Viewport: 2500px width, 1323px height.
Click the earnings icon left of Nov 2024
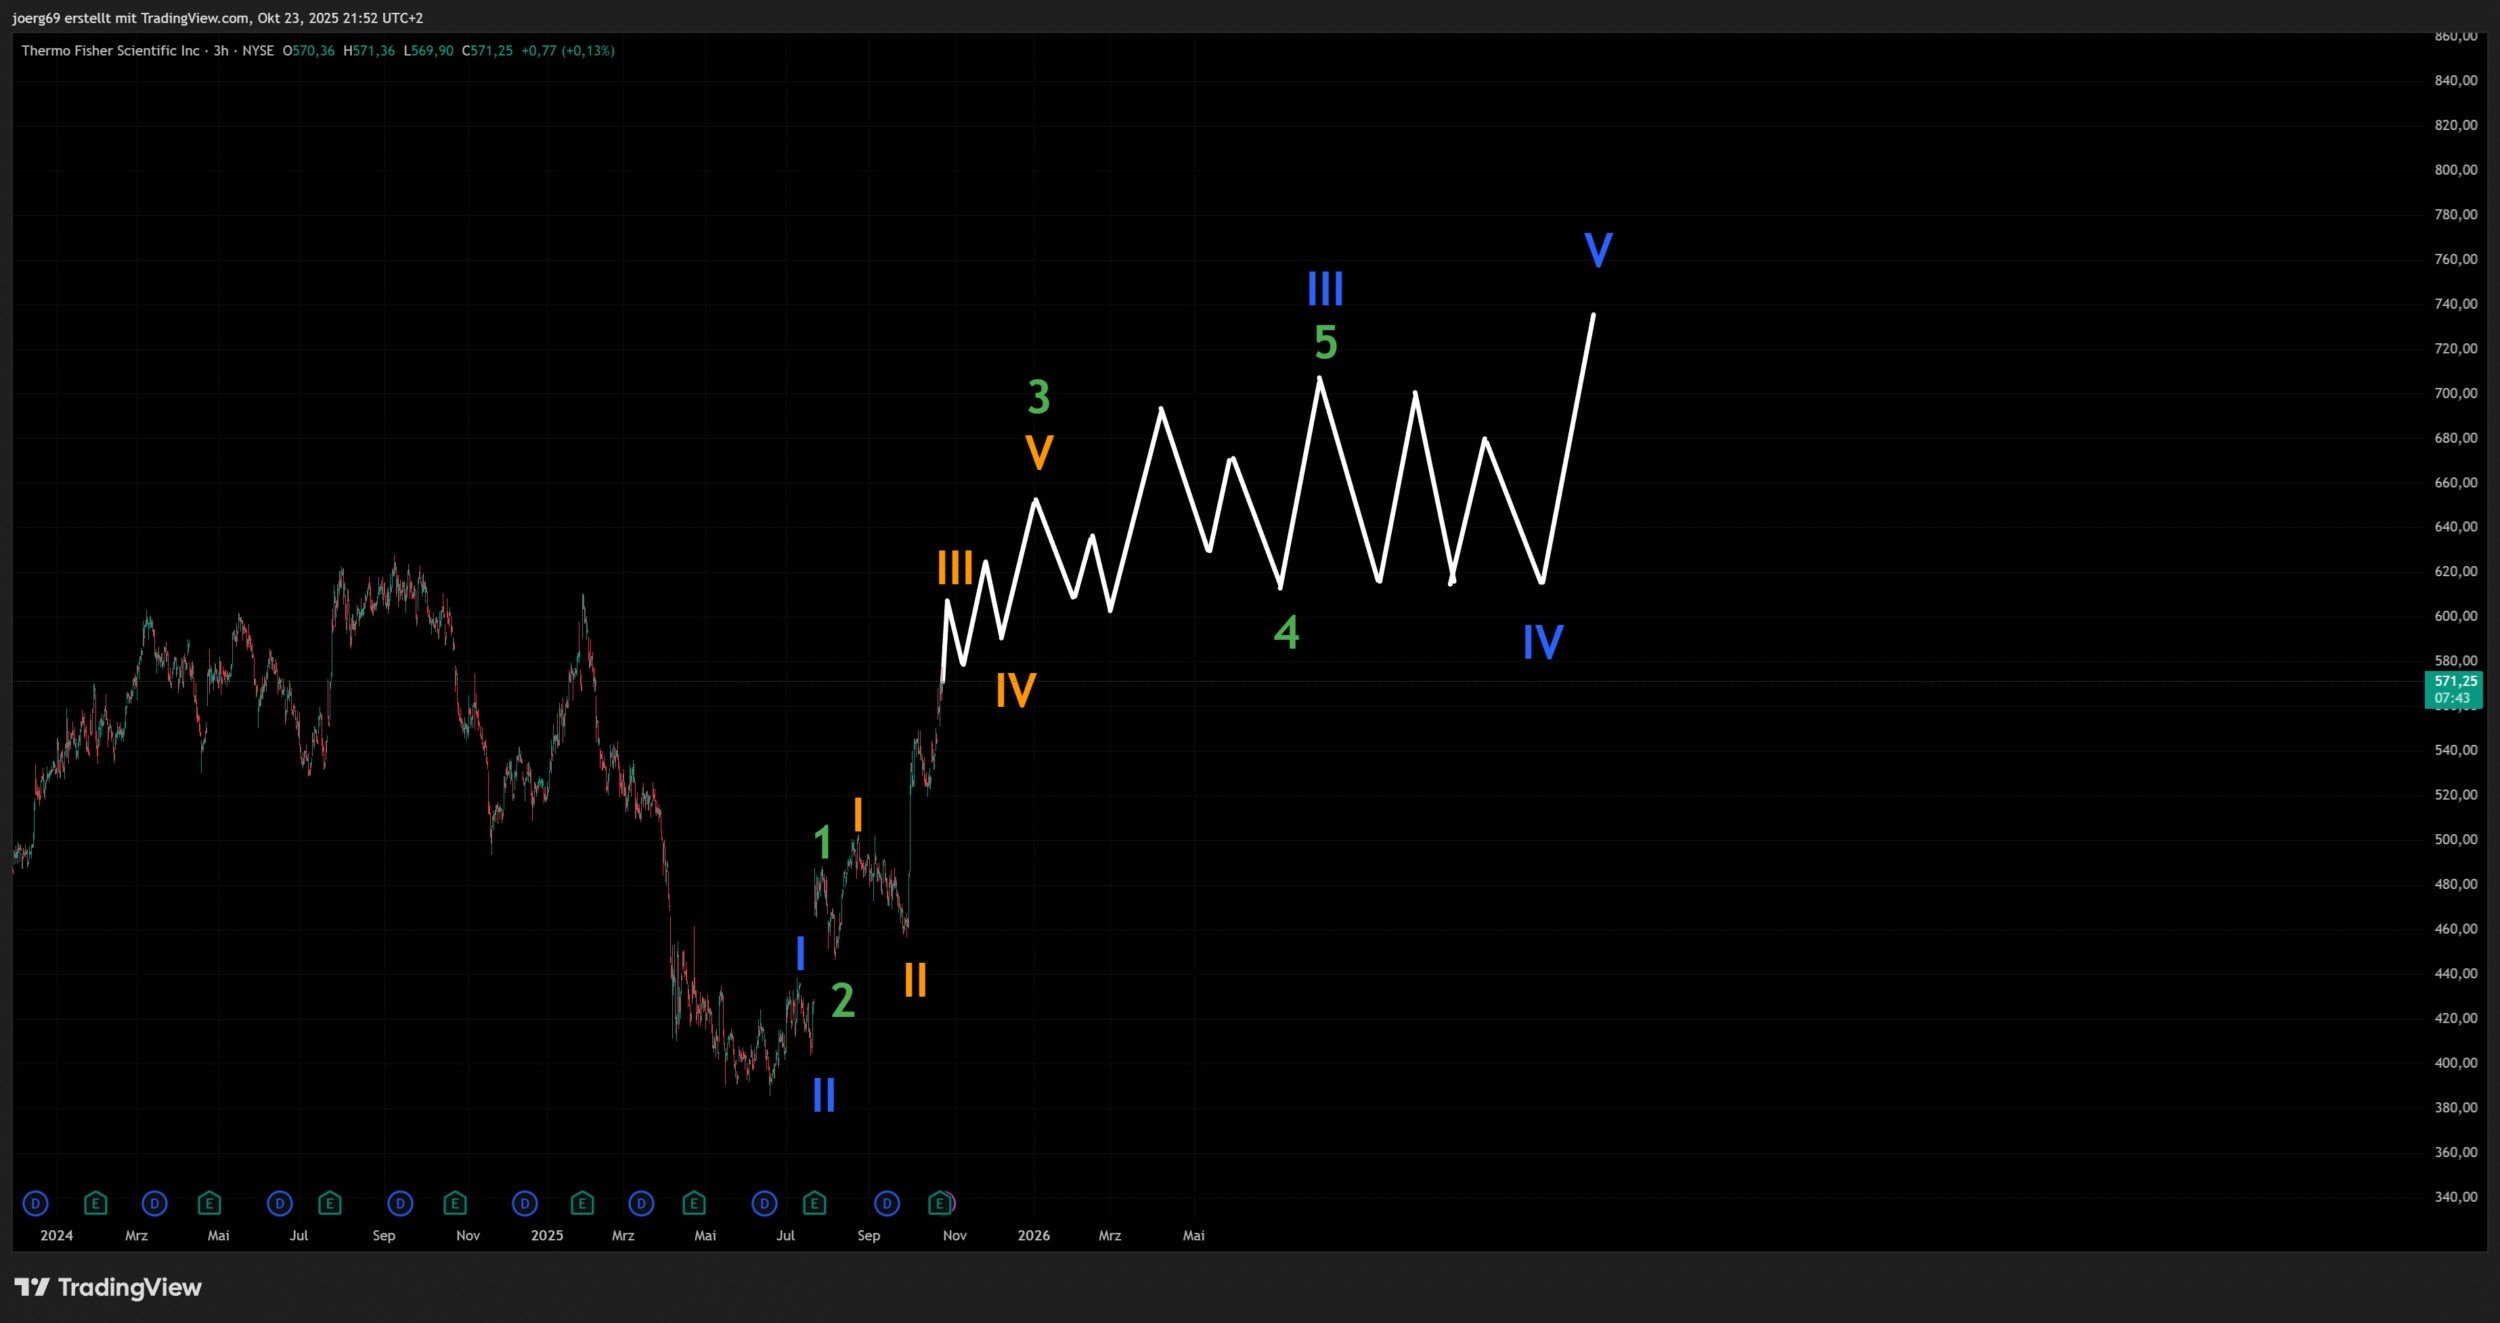[455, 1203]
